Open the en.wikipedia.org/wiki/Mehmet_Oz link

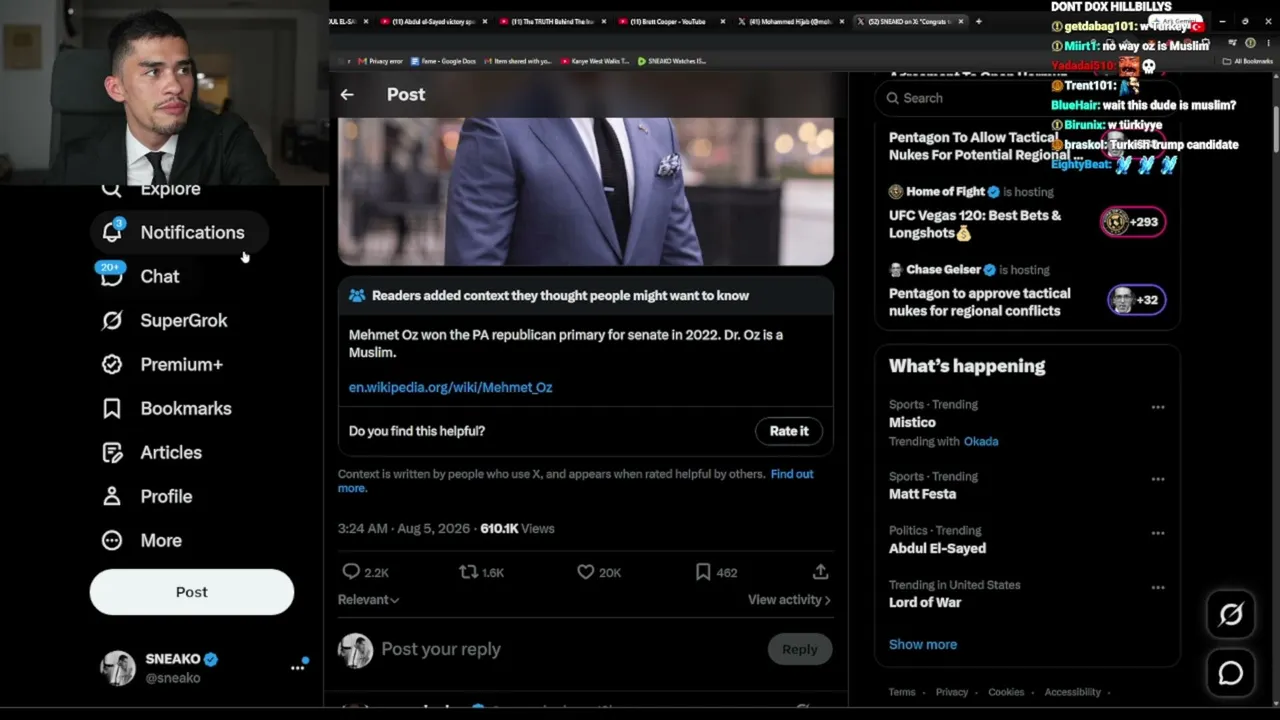tap(450, 387)
